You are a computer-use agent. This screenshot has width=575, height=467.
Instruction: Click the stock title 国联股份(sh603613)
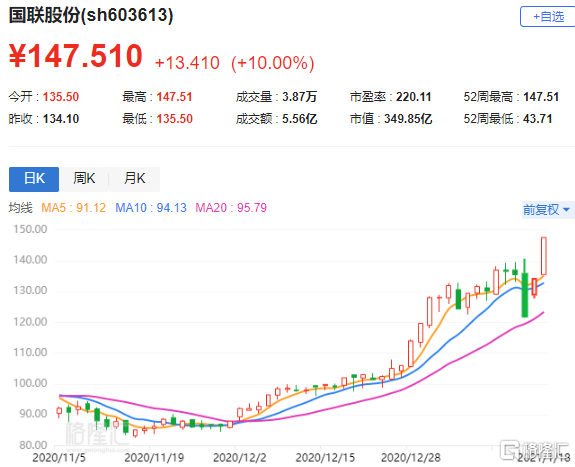click(x=91, y=16)
